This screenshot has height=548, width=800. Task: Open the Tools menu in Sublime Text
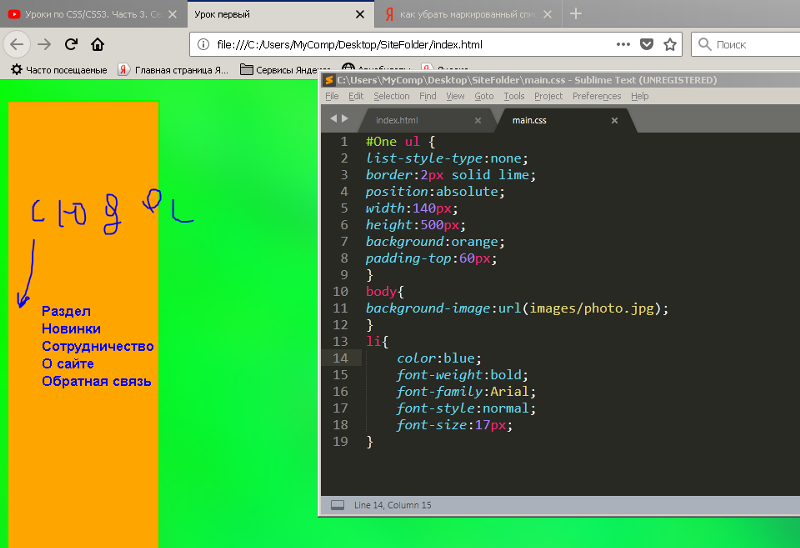coord(514,96)
